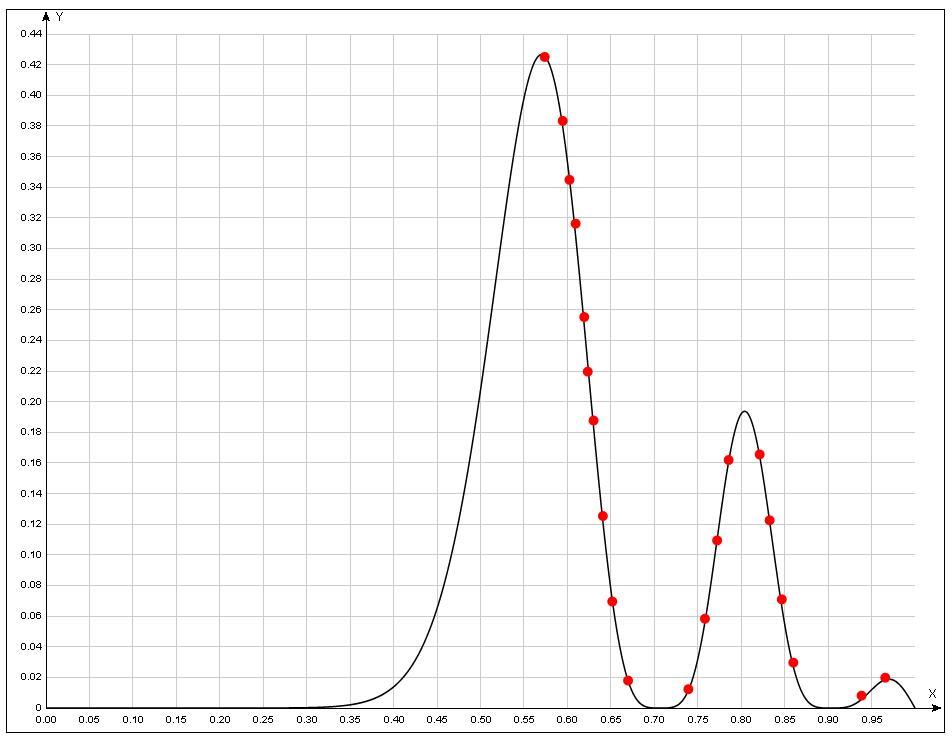Select the red point near x=0.74
The image size is (952, 741).
click(688, 689)
